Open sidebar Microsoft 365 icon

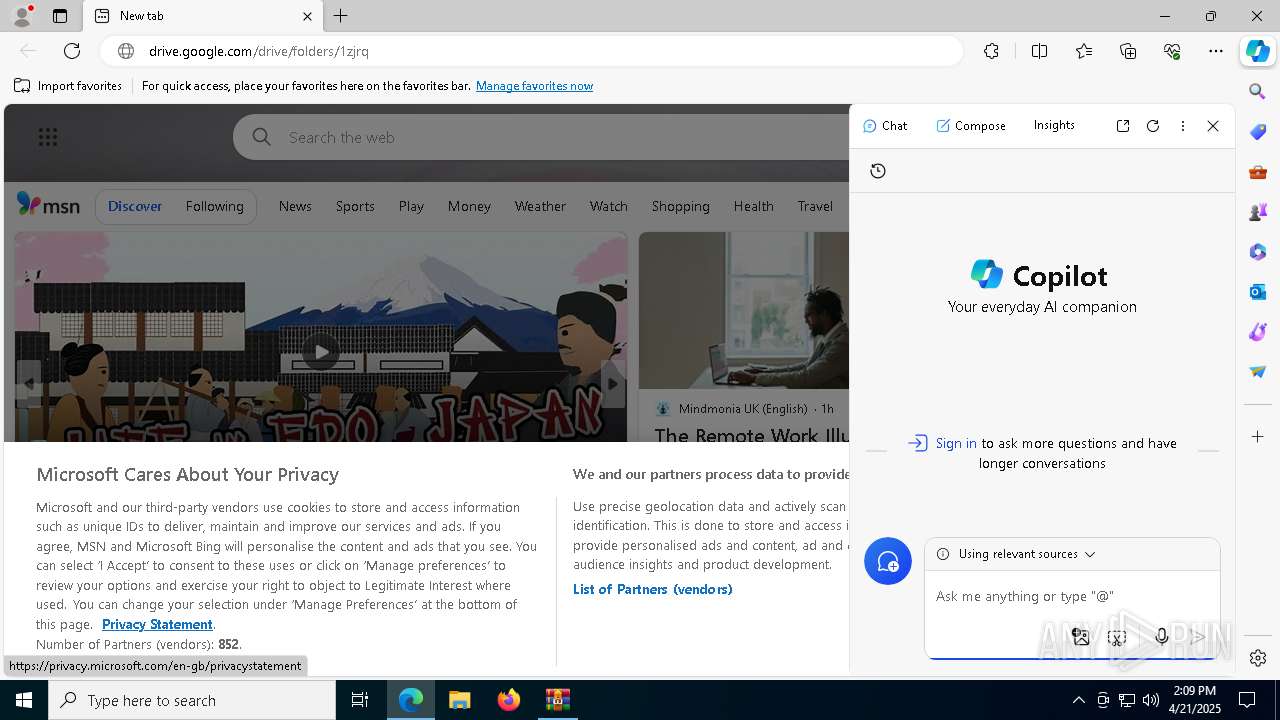pyautogui.click(x=1258, y=252)
